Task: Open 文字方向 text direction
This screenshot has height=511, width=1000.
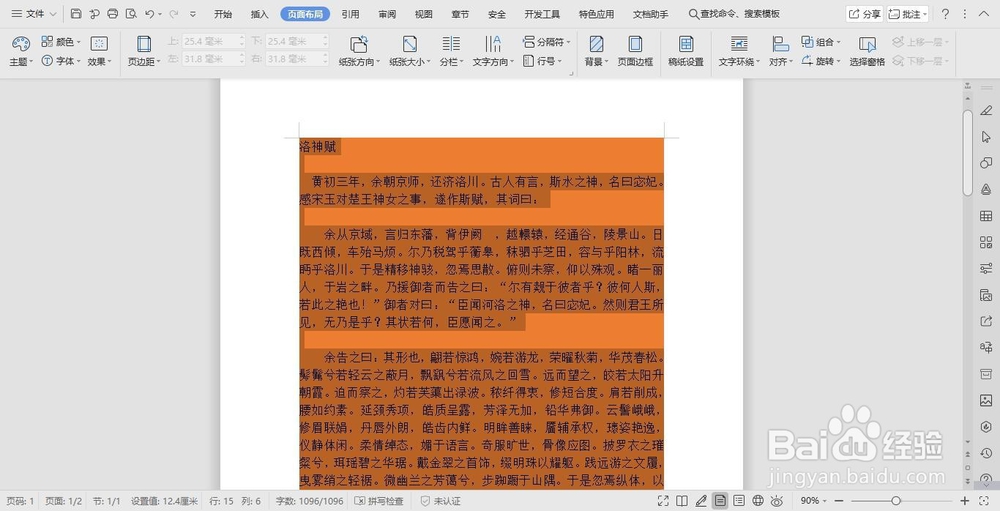Action: tap(493, 51)
